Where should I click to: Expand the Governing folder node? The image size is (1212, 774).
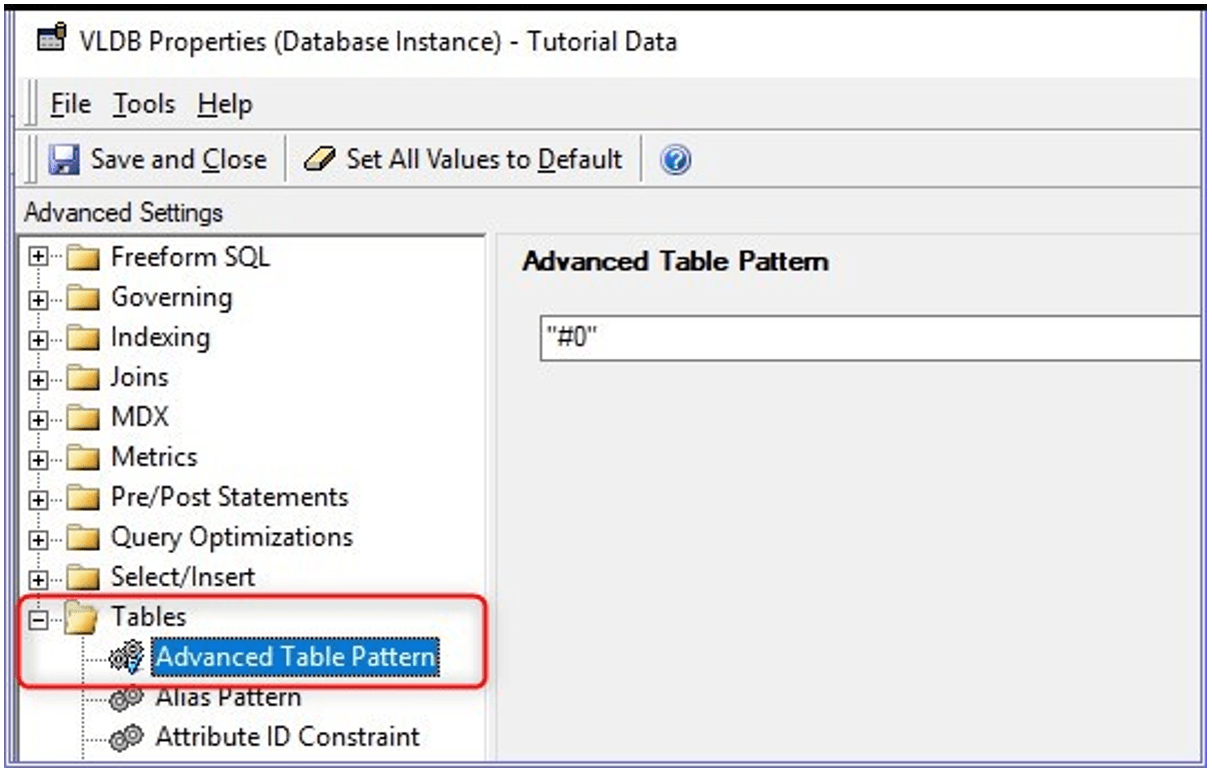point(39,298)
